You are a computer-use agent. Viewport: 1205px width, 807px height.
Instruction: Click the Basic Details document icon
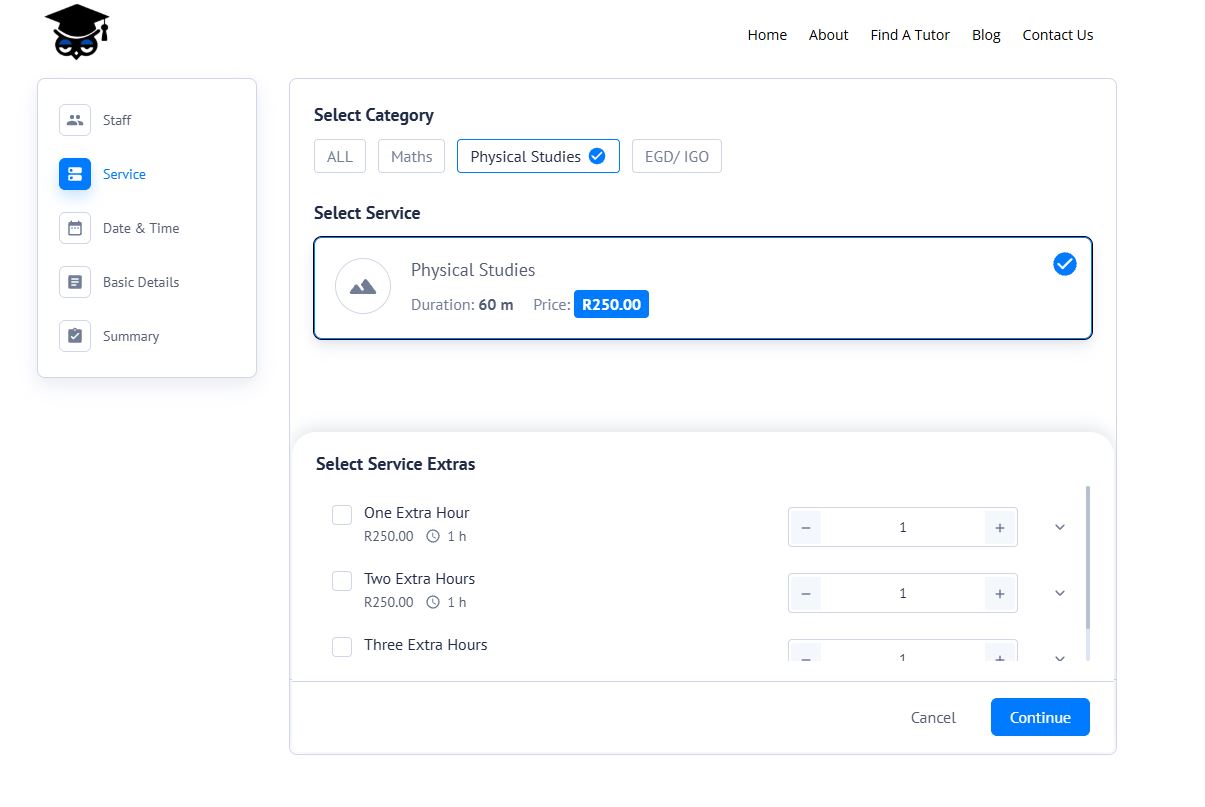tap(75, 282)
